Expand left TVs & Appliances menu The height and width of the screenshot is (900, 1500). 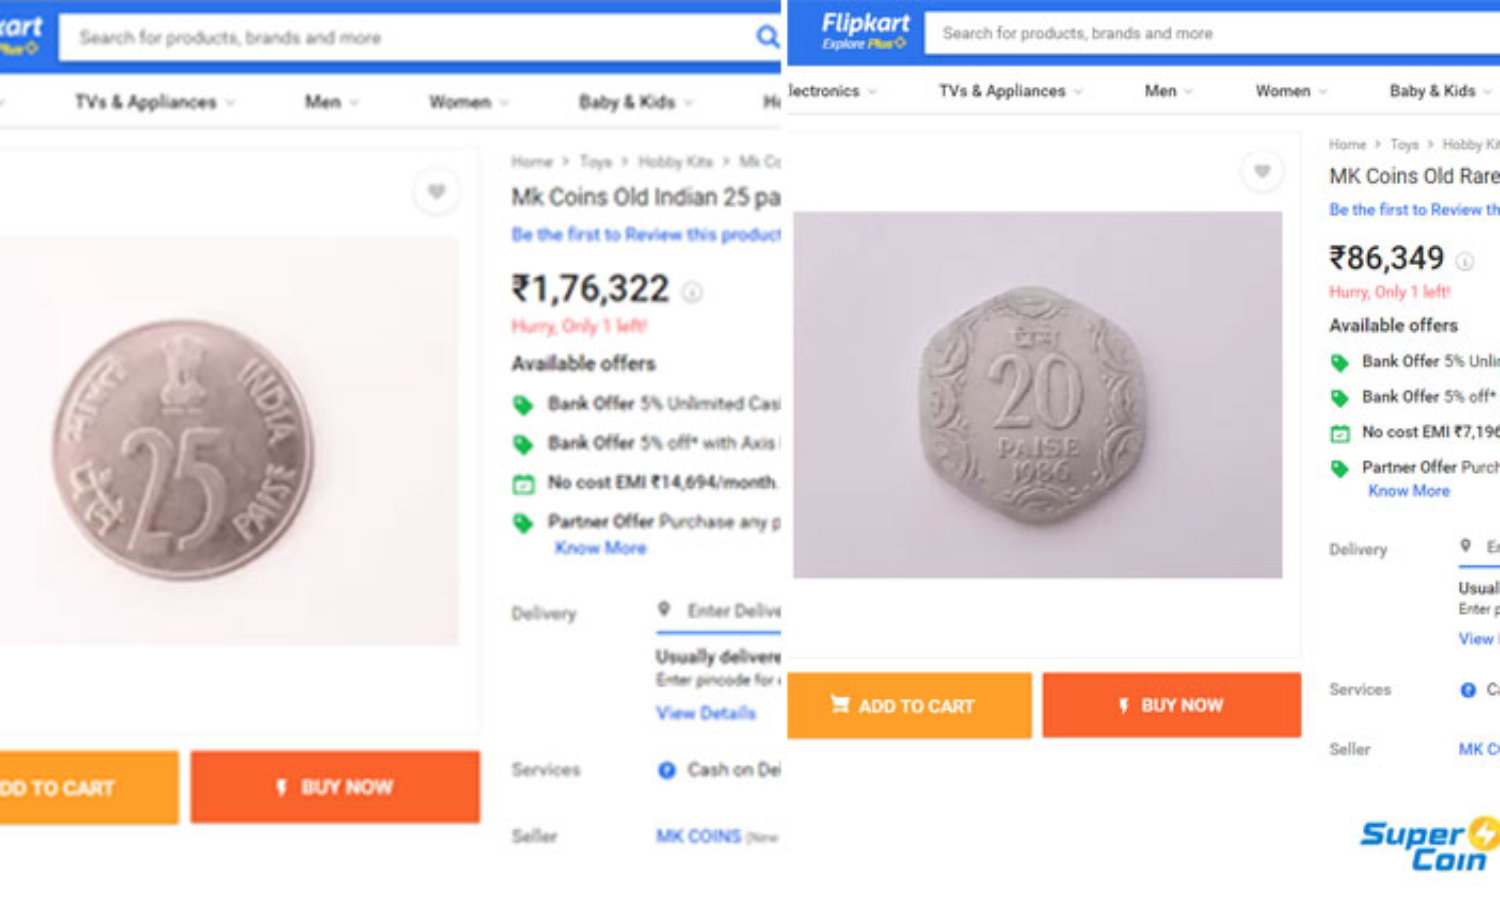click(x=155, y=102)
